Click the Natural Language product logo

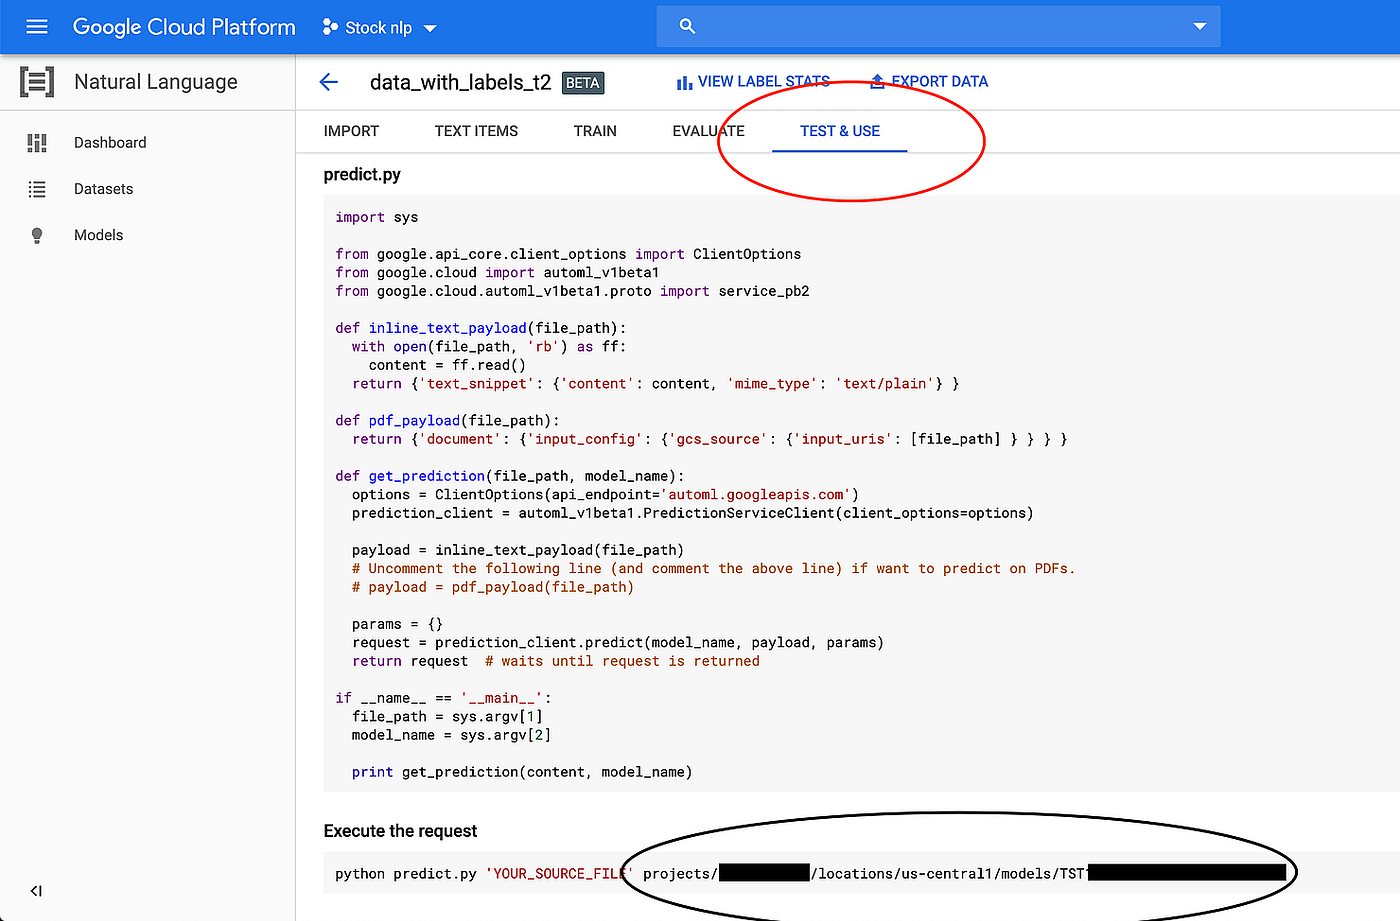click(x=36, y=81)
